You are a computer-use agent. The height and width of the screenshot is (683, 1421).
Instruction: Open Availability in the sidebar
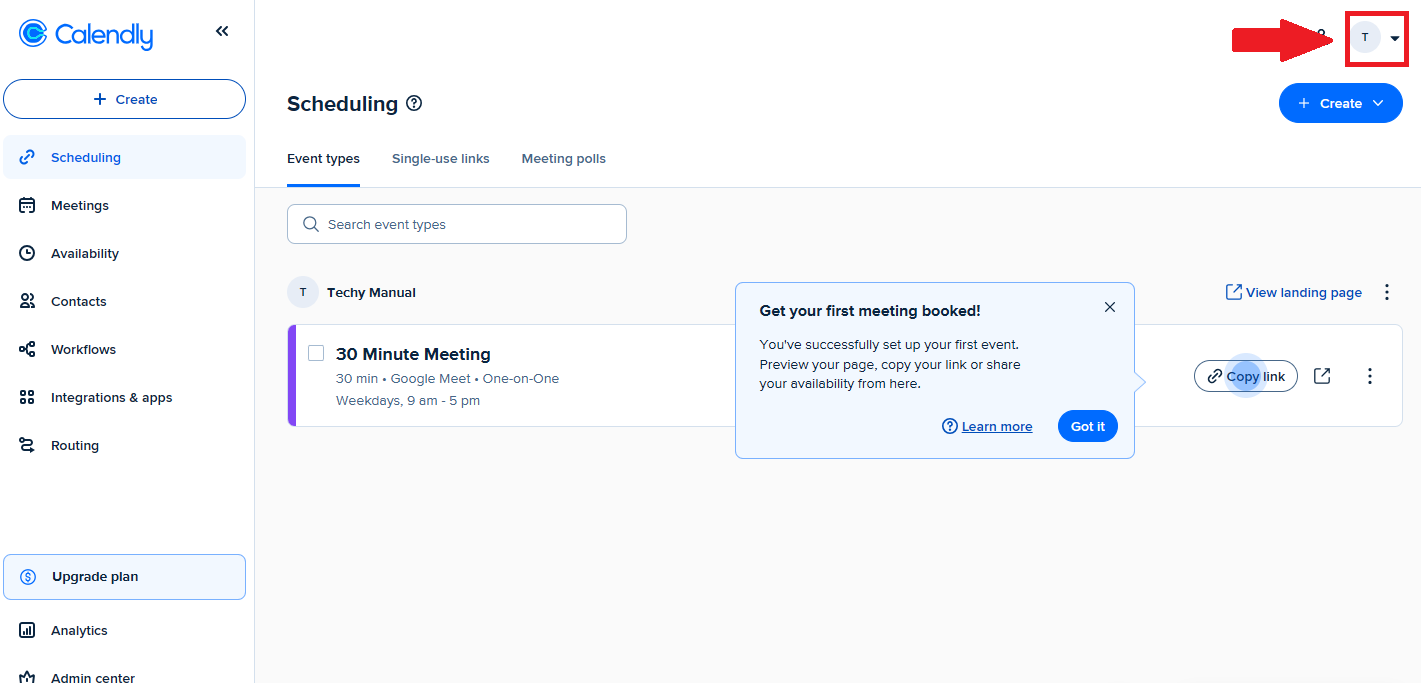coord(84,253)
